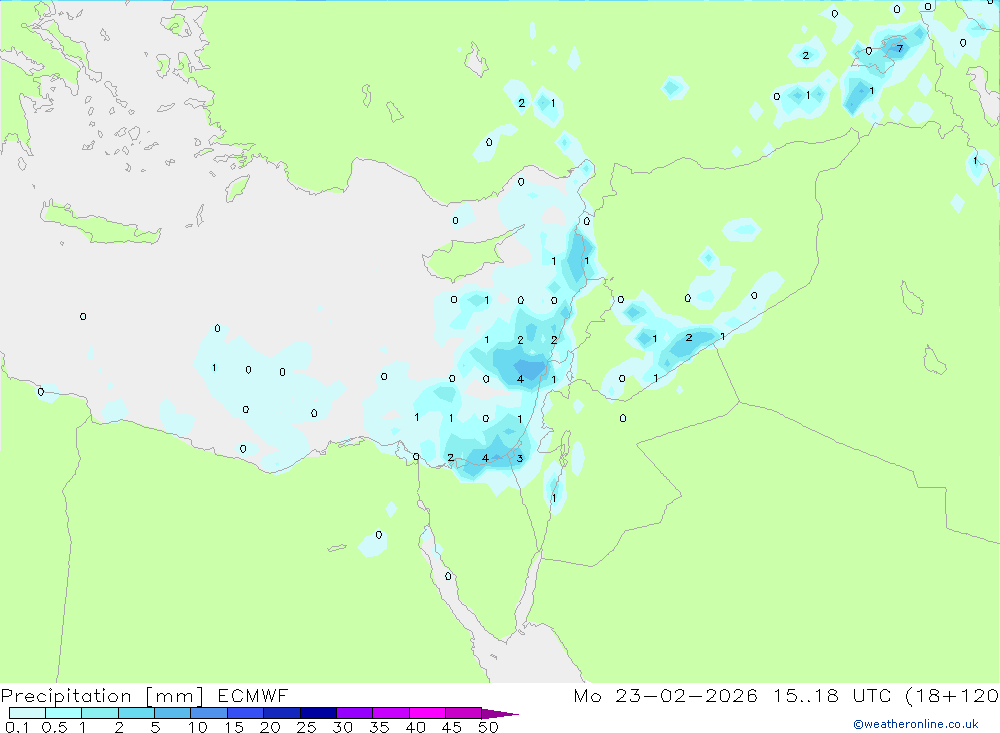Click the legend label '10'
This screenshot has width=1000, height=733.
[x=198, y=727]
